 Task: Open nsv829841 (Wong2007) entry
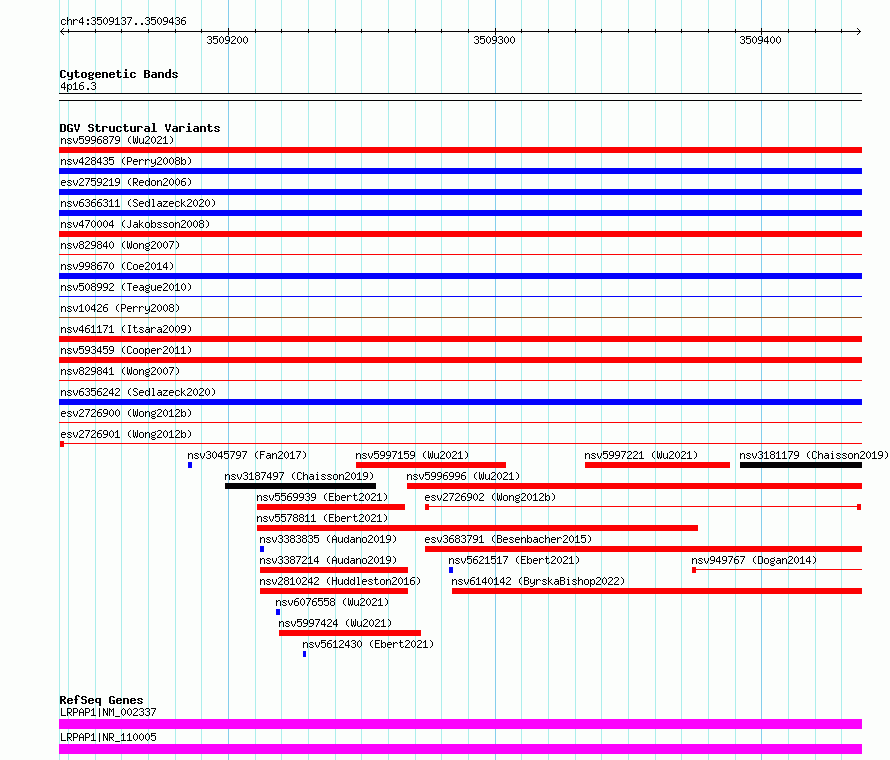pos(120,371)
